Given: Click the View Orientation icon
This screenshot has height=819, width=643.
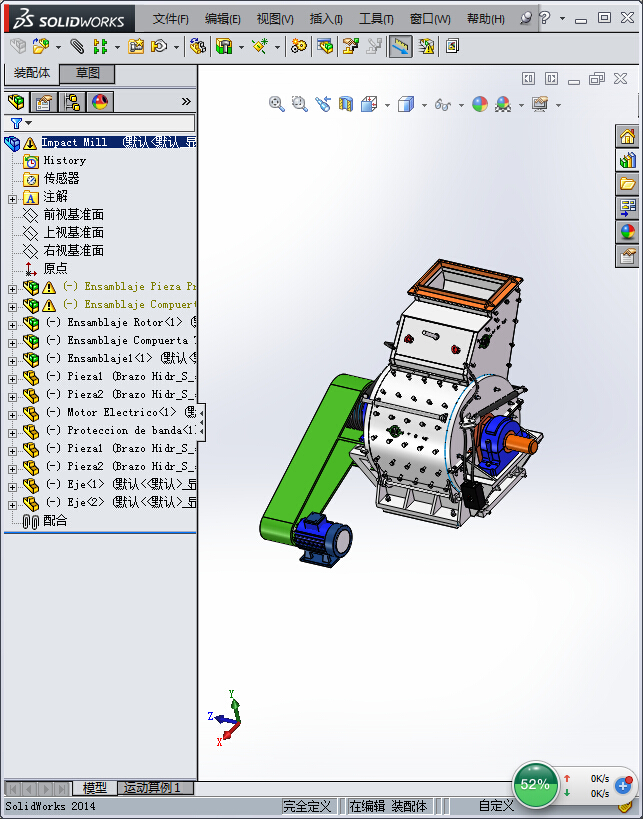Looking at the screenshot, I should tap(369, 104).
